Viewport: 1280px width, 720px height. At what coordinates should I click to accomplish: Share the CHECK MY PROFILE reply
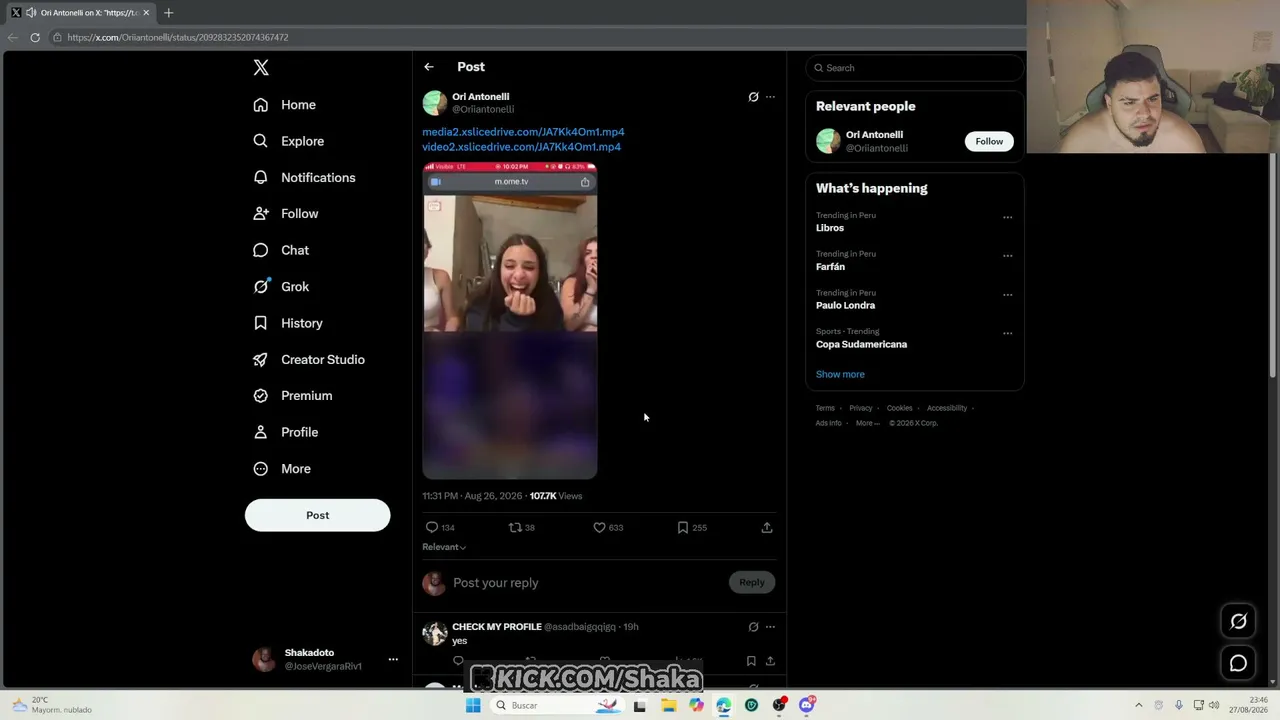point(770,661)
